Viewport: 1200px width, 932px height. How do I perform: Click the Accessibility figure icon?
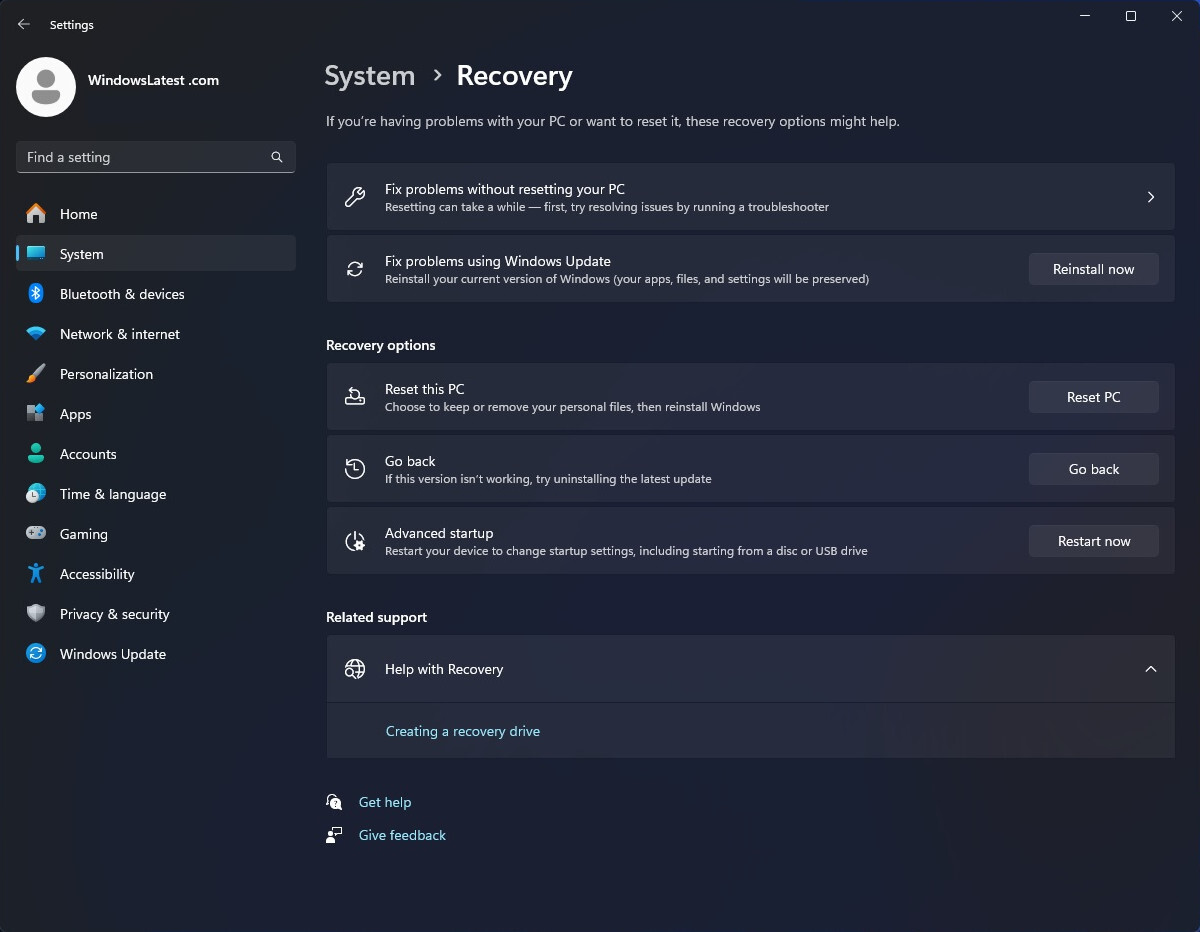36,574
